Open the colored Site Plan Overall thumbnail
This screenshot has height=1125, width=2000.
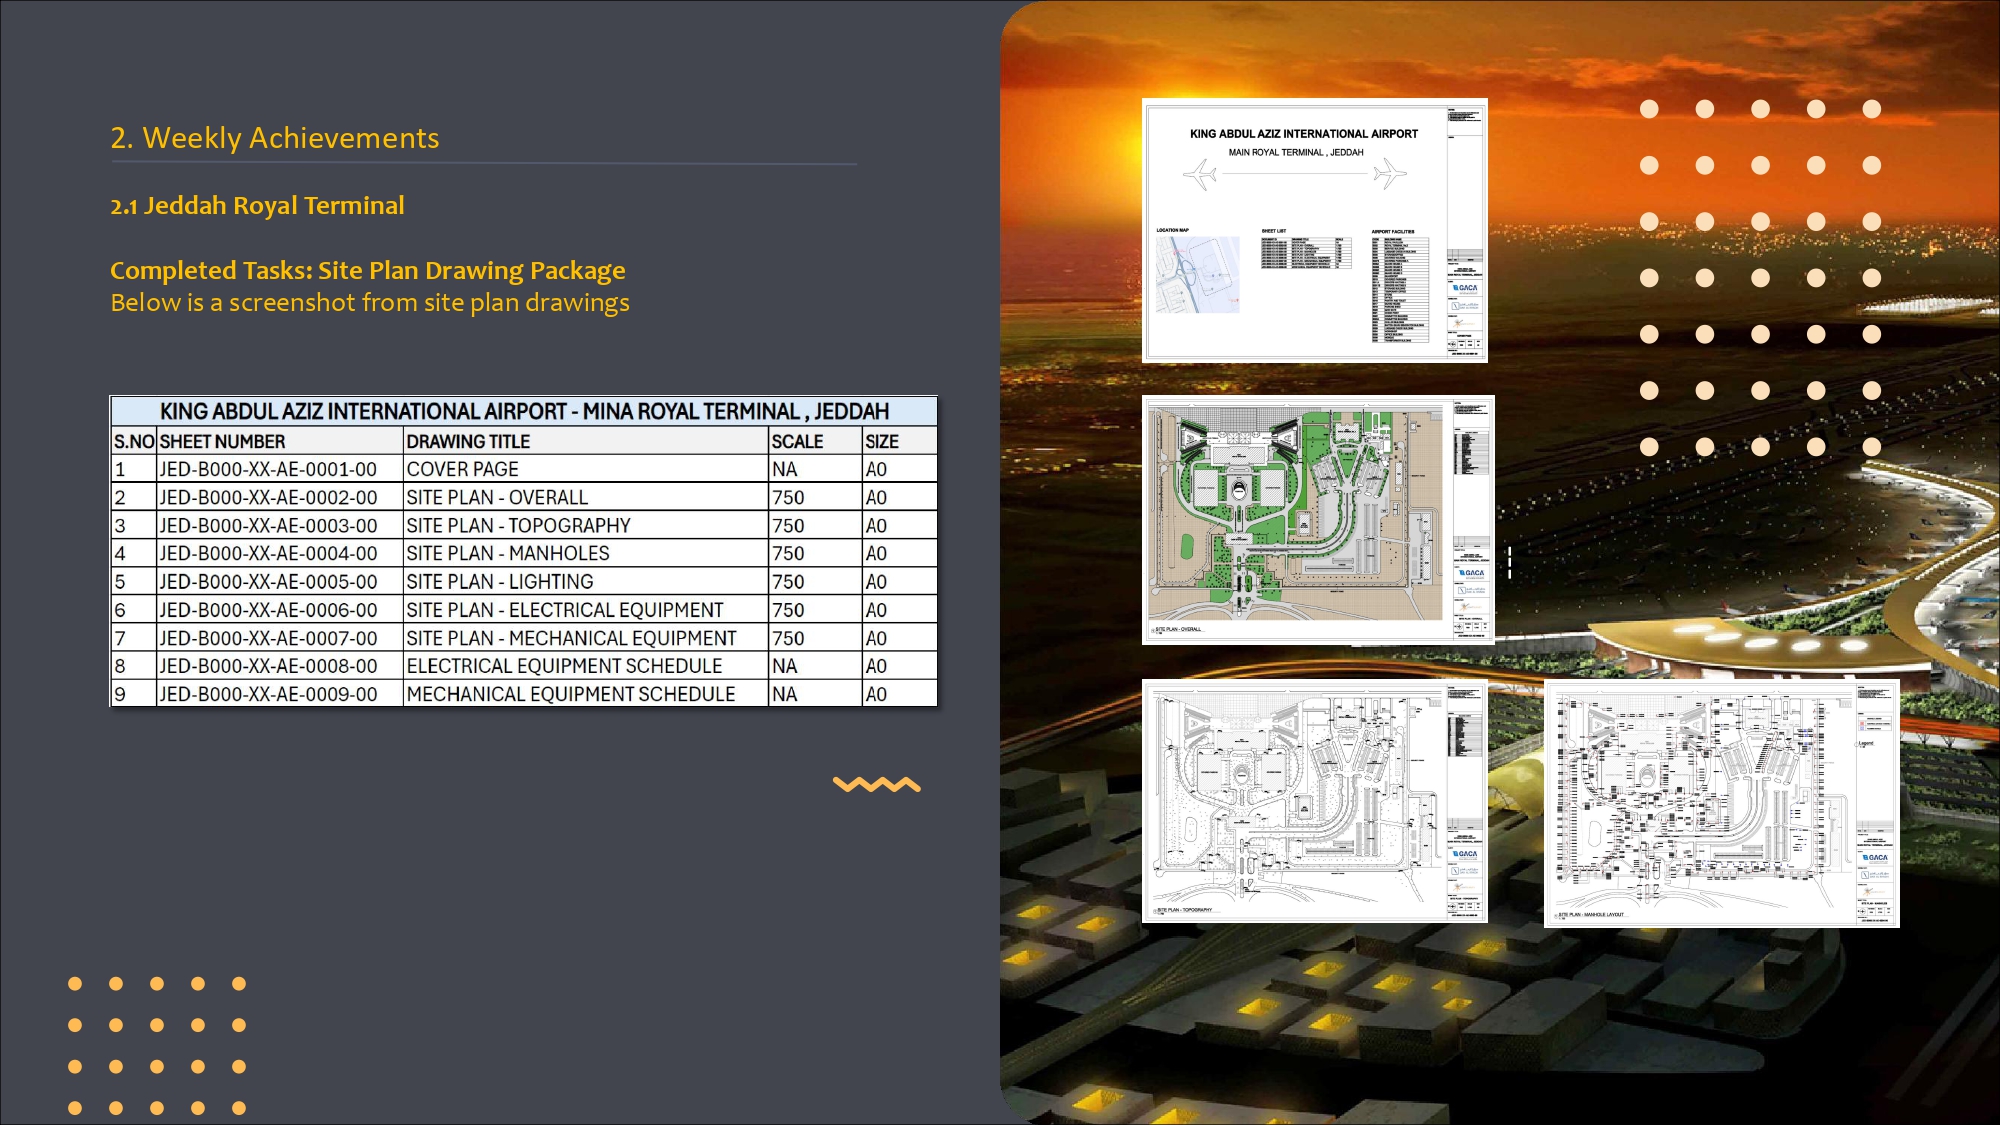click(1318, 519)
